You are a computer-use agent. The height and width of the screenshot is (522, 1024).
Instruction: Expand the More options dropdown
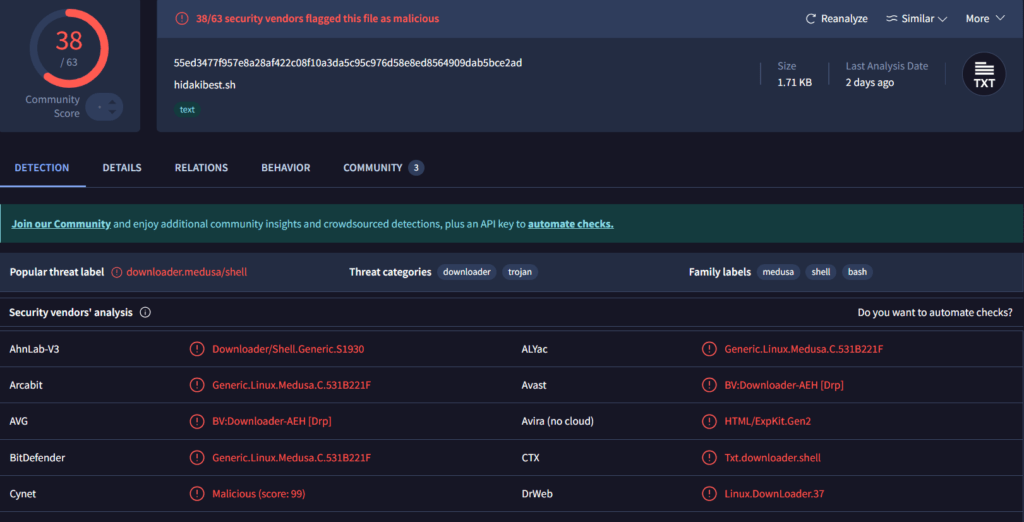[x=984, y=19]
